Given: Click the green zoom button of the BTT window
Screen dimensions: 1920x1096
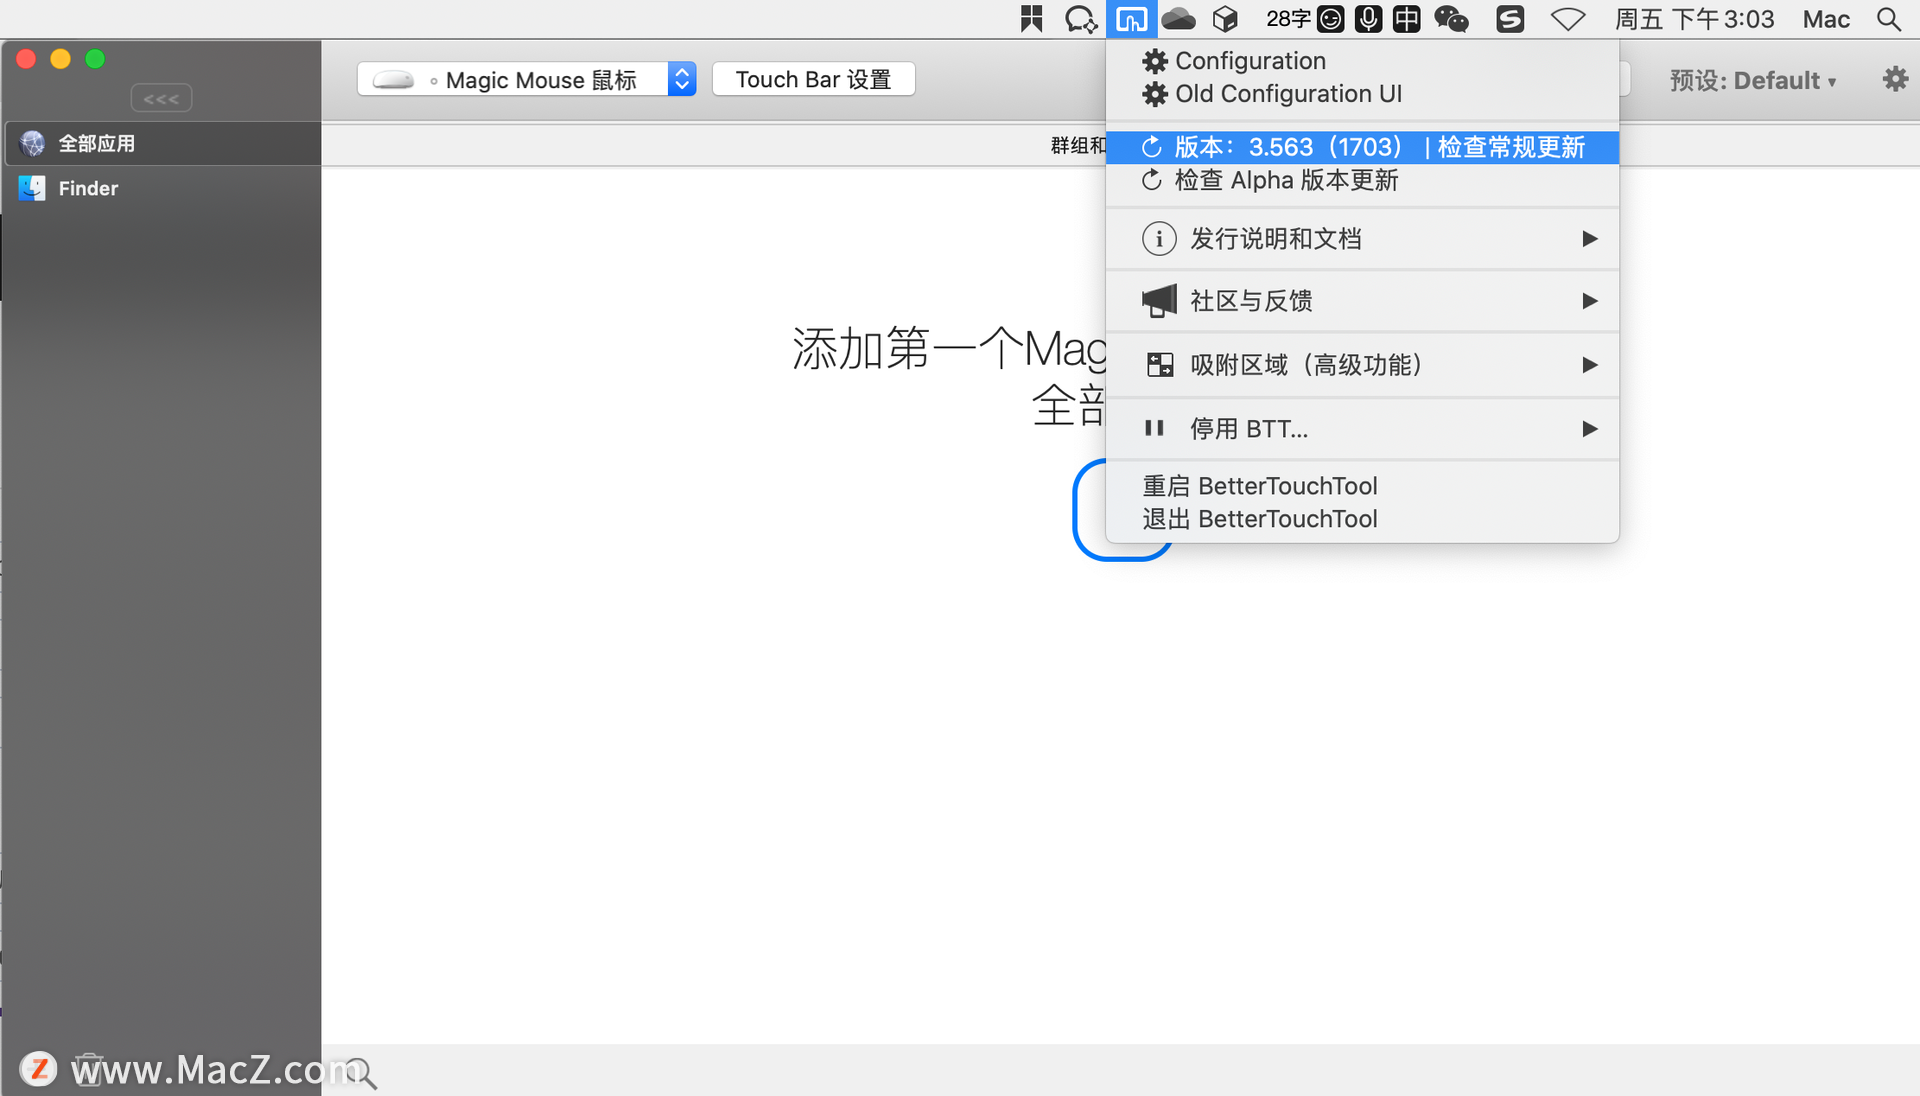Looking at the screenshot, I should click(95, 59).
